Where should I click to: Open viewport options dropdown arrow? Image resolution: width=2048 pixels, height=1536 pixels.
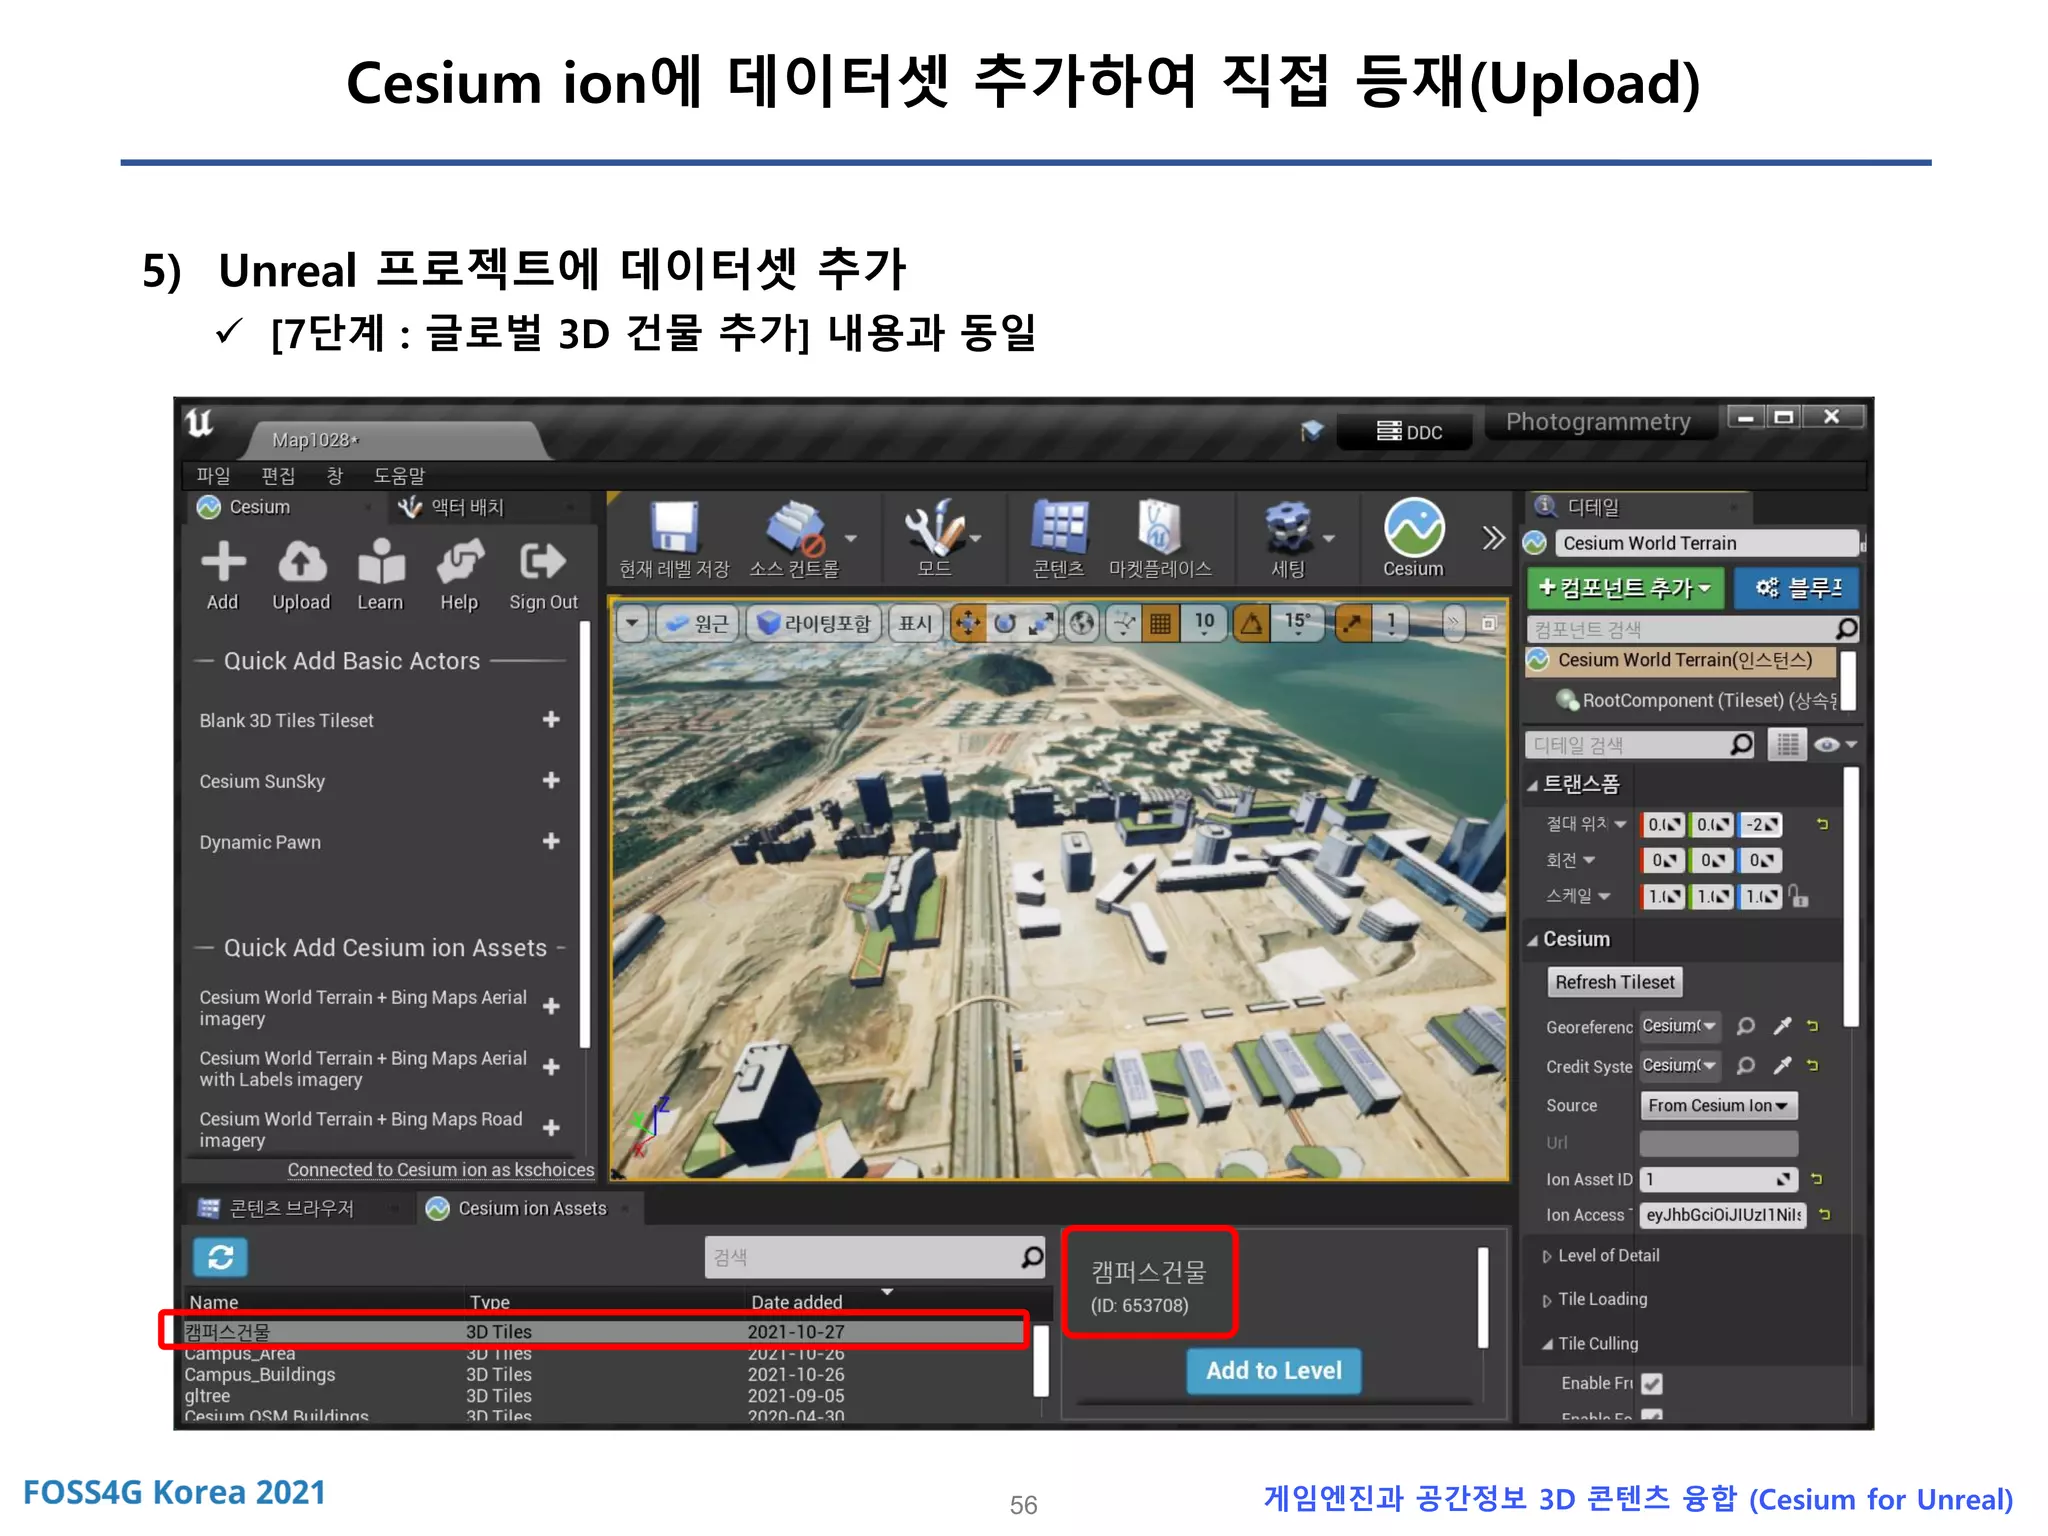tap(632, 623)
